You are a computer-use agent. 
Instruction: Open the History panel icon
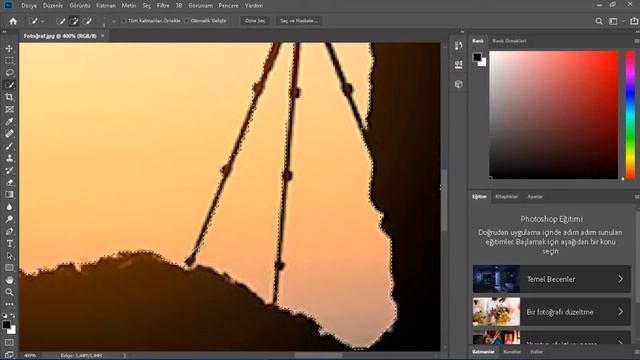458,45
